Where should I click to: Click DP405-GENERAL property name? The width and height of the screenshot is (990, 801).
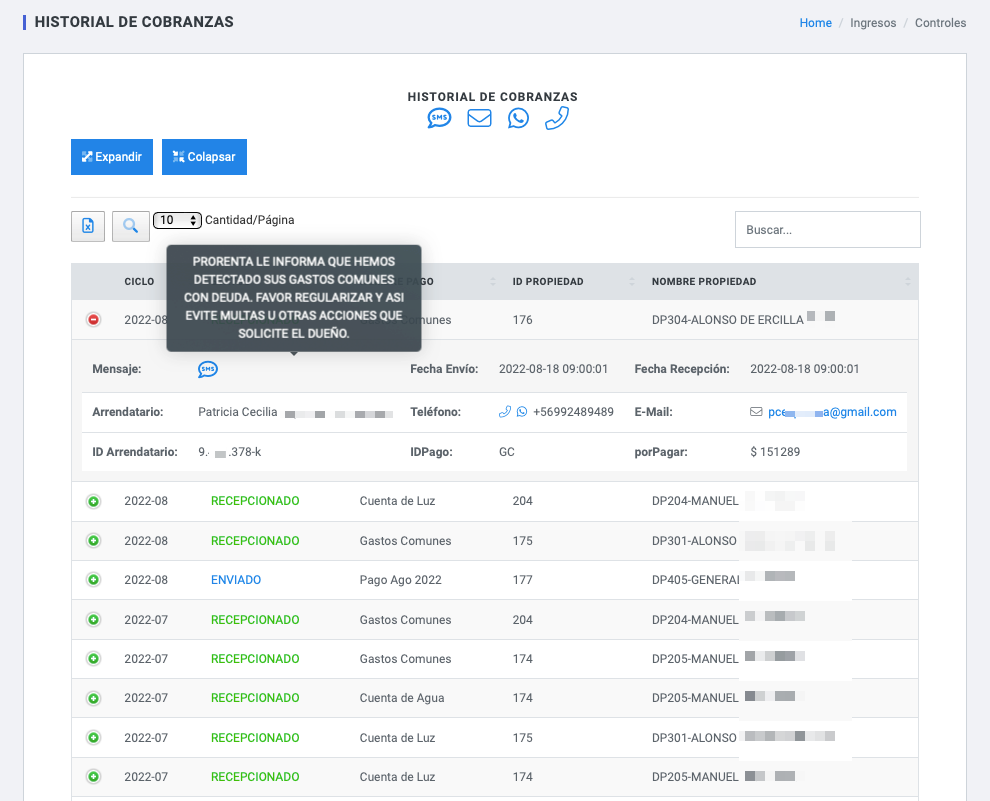tap(695, 580)
